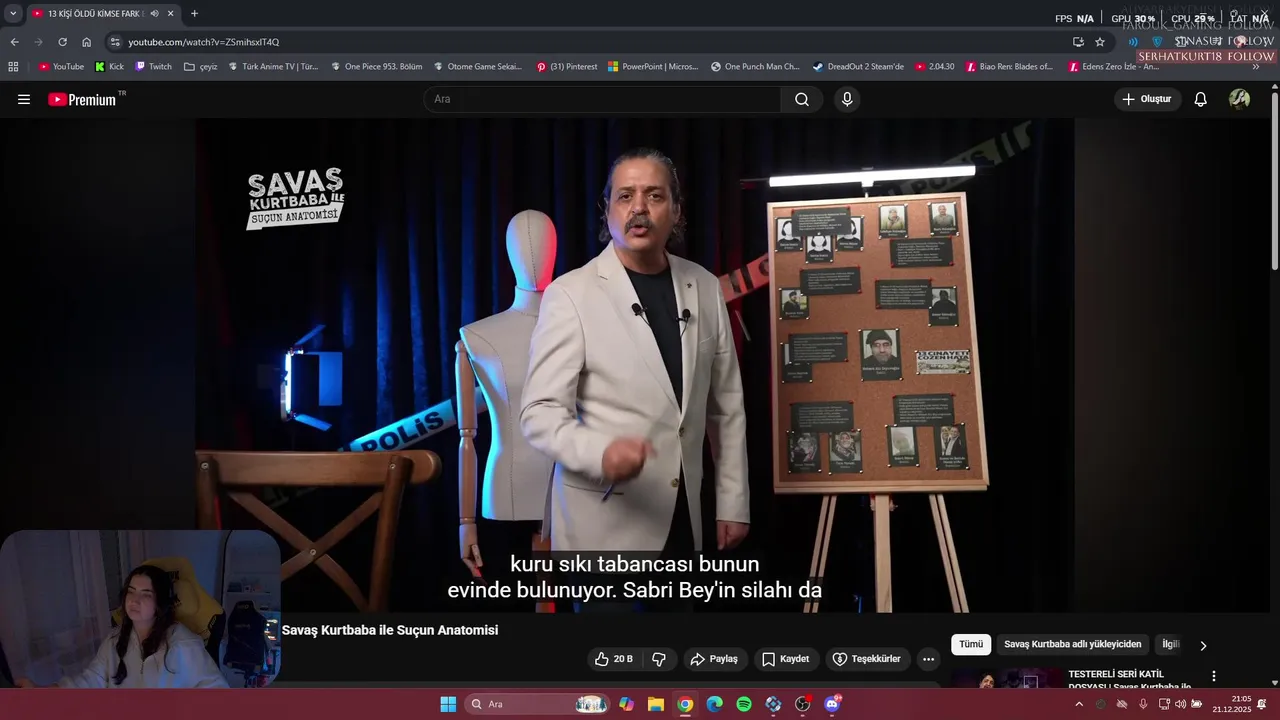
Task: Click the Oluştur create button
Action: (1147, 99)
